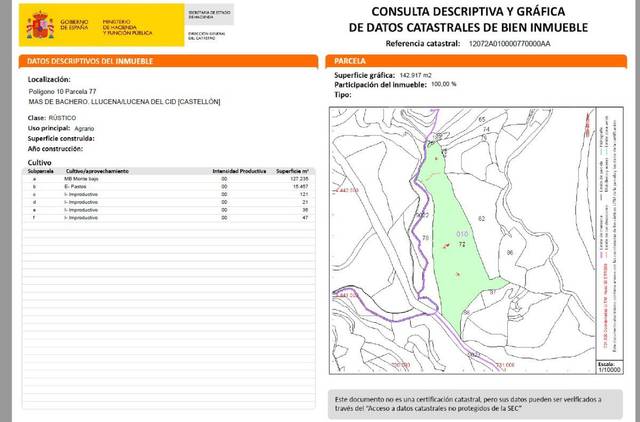Click the blue '010' polygon label on the map

pos(462,234)
